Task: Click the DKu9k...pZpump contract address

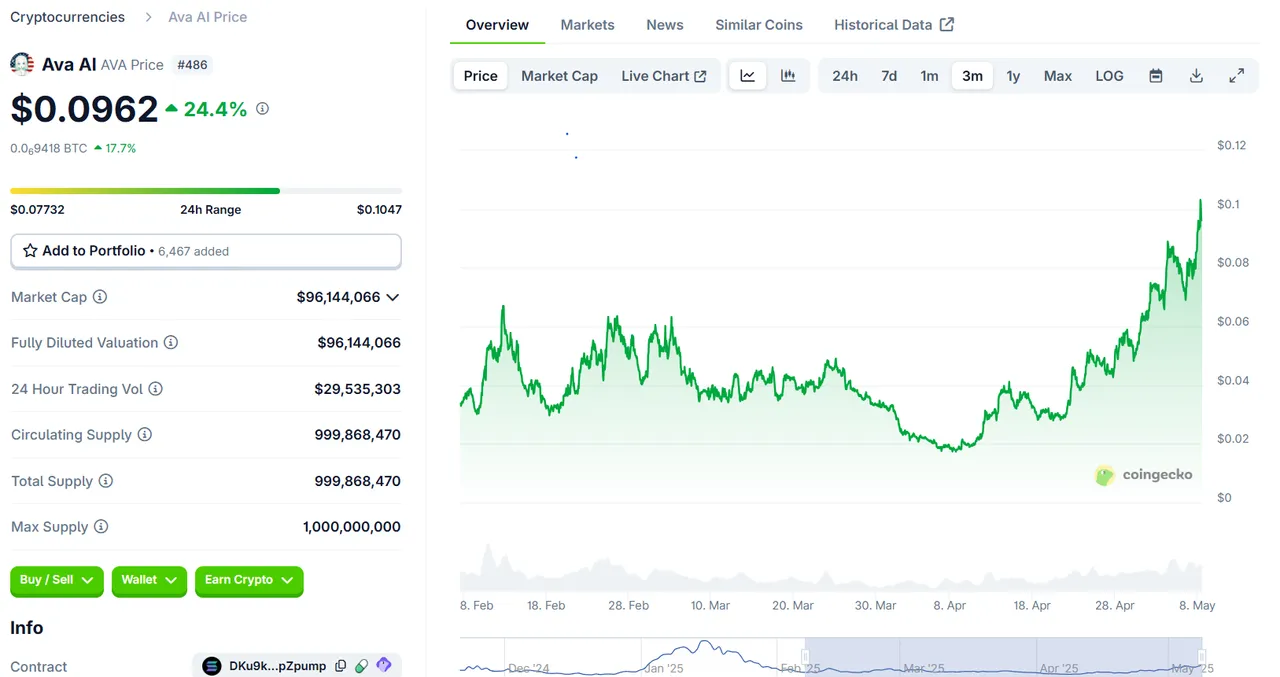Action: click(x=278, y=666)
